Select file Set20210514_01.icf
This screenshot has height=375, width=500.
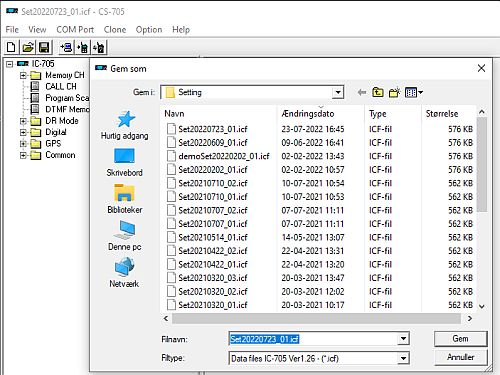[x=213, y=237]
